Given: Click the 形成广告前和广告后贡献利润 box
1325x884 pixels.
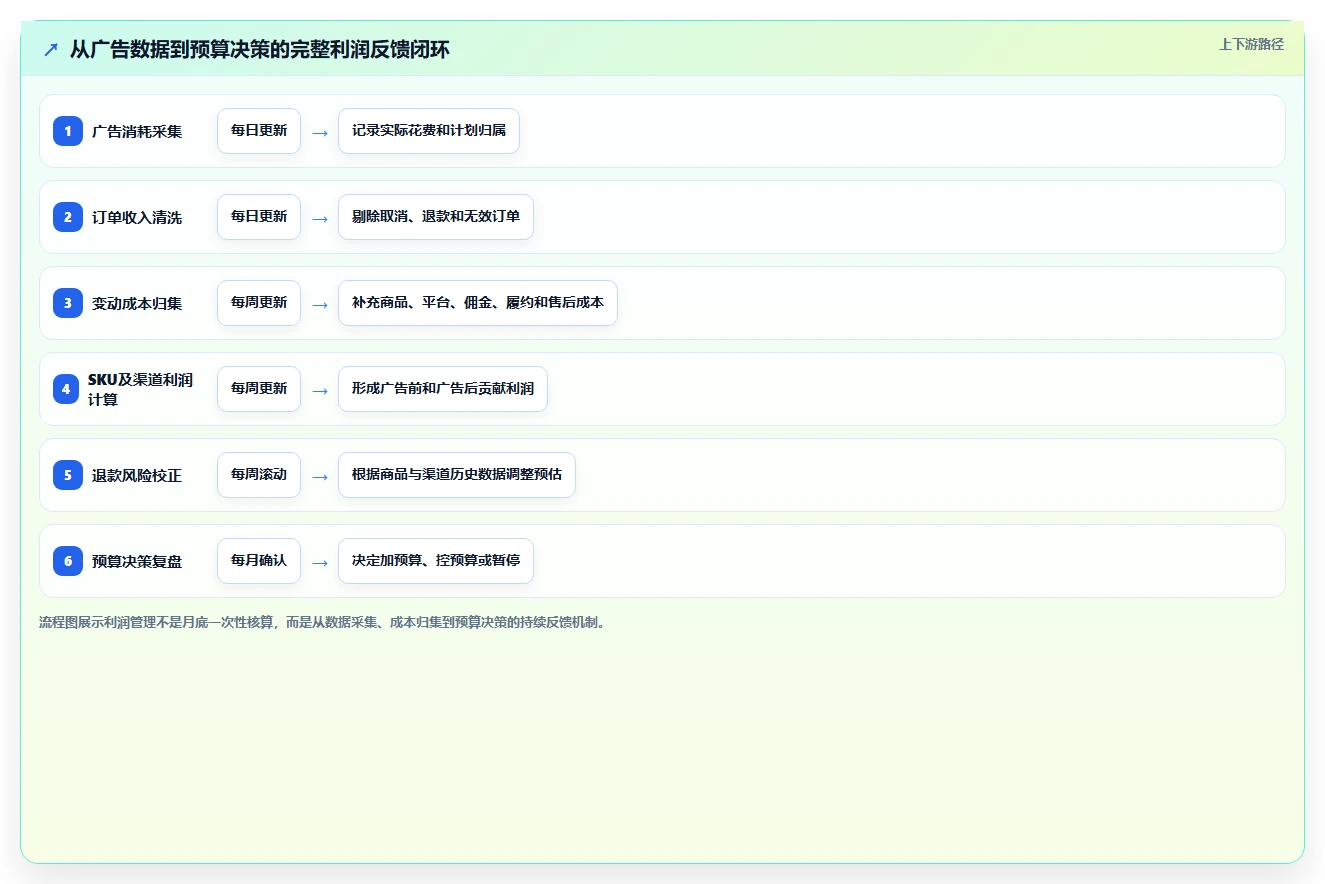Looking at the screenshot, I should [443, 389].
